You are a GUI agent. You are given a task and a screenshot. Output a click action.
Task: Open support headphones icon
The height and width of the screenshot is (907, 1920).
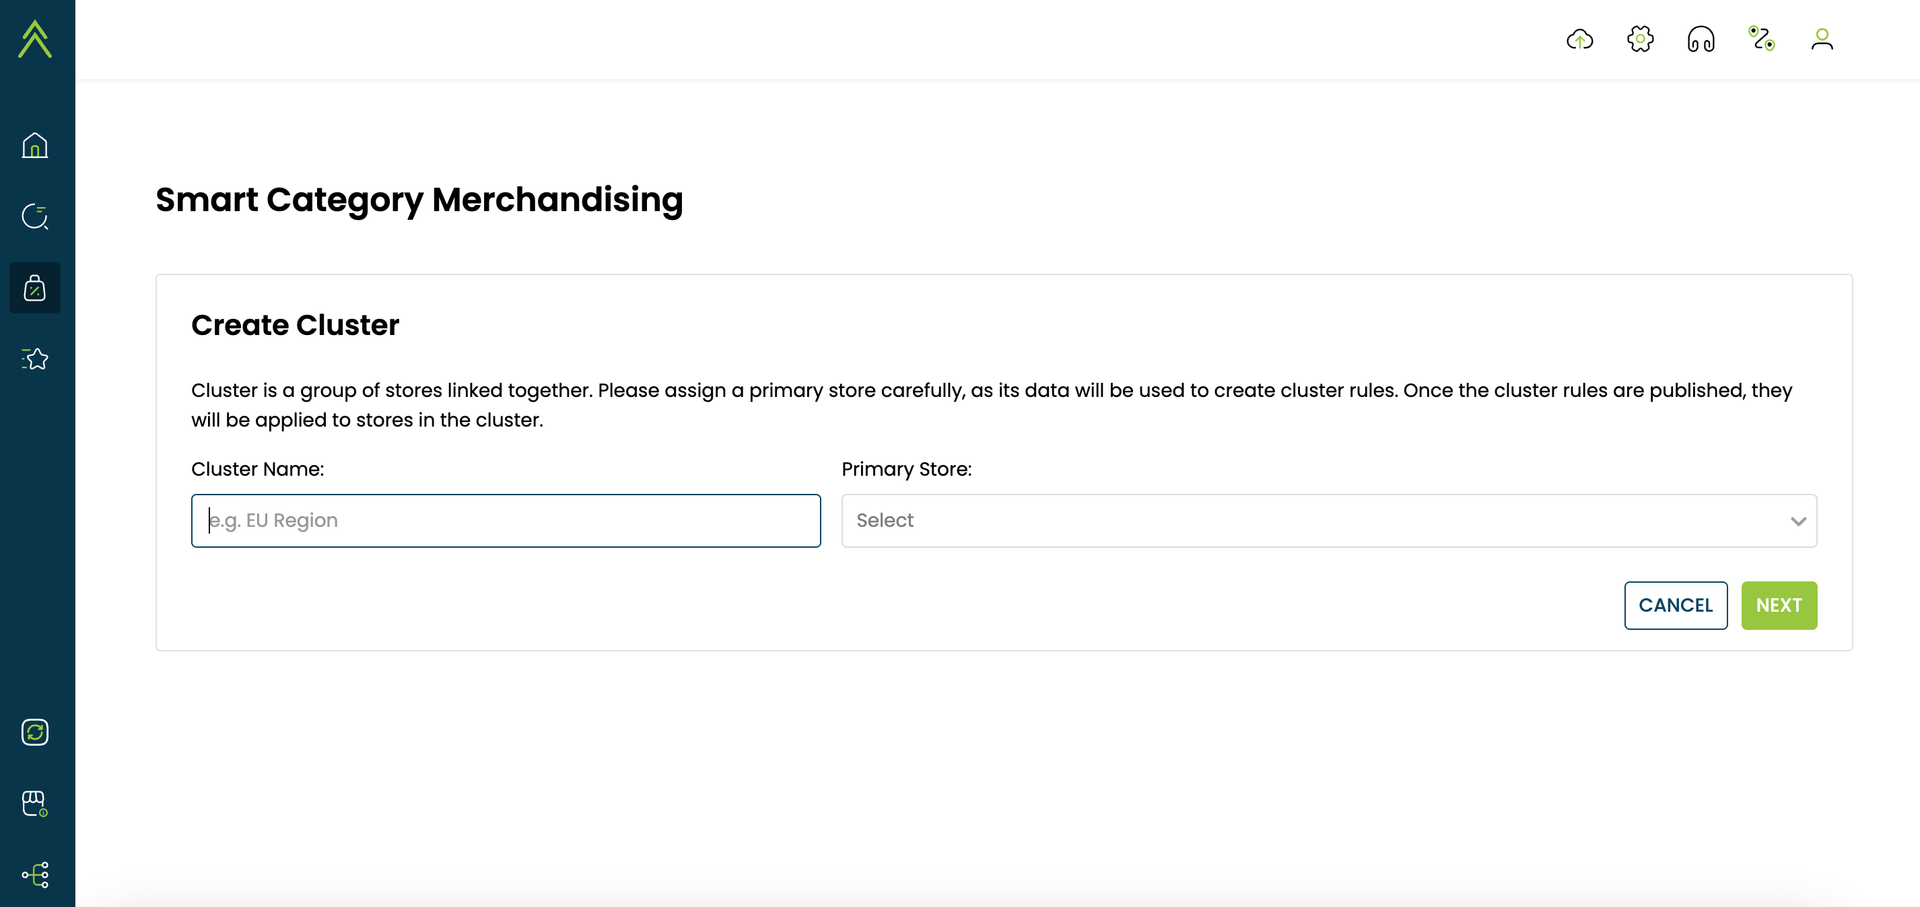coord(1701,39)
